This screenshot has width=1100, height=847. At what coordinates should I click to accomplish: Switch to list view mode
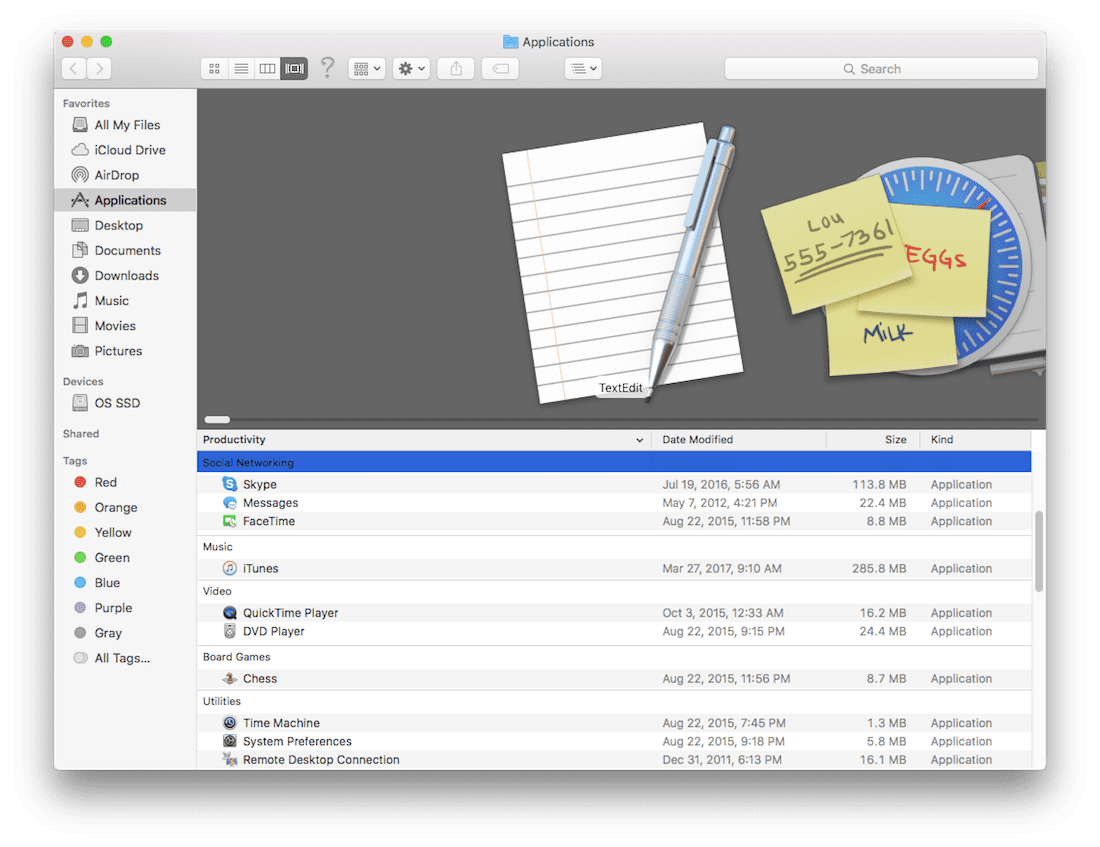coord(241,69)
